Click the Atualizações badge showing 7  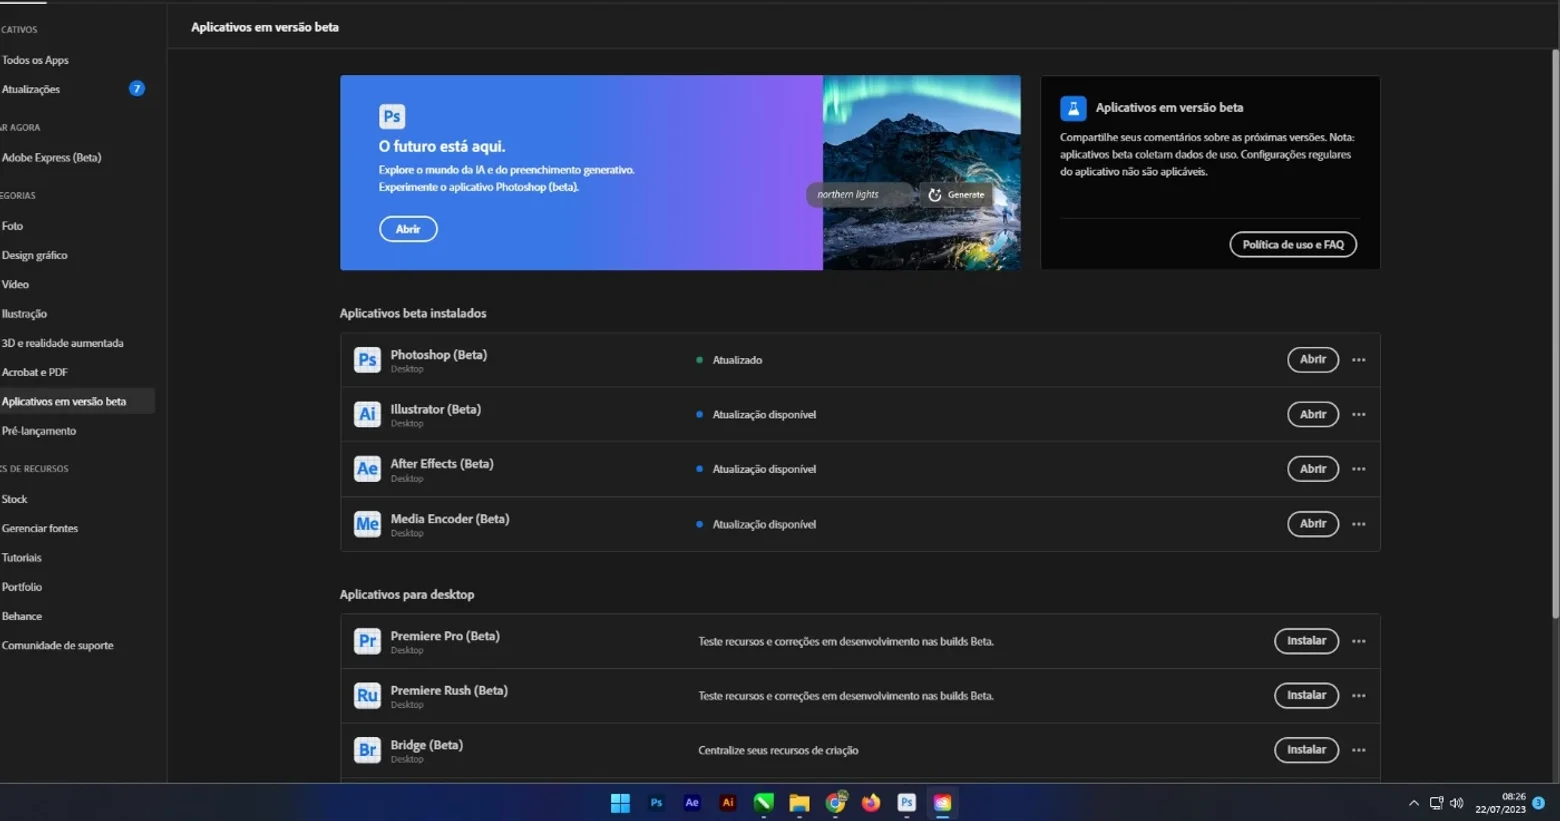(137, 89)
